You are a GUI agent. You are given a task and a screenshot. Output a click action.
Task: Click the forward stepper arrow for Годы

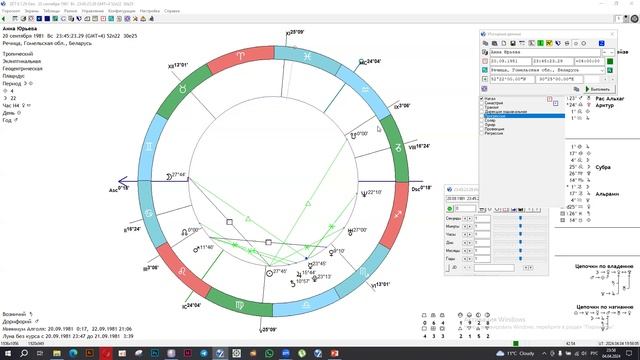point(469,259)
